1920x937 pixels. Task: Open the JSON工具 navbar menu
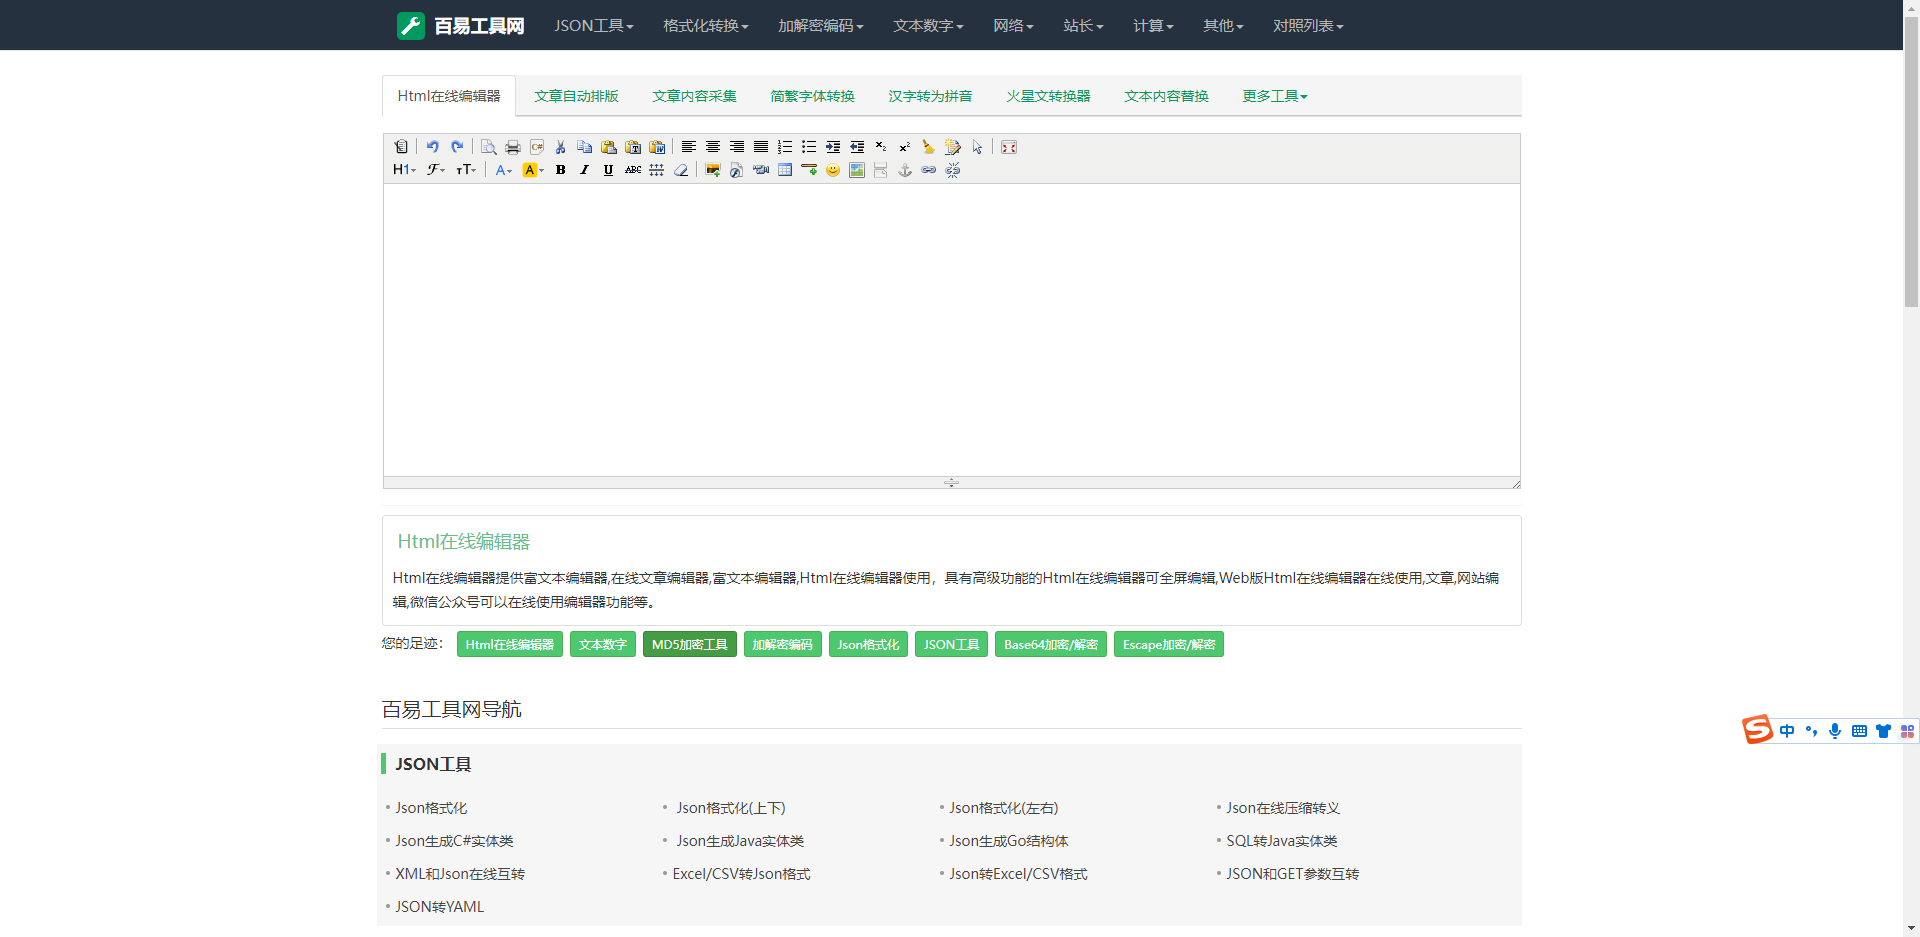tap(593, 25)
